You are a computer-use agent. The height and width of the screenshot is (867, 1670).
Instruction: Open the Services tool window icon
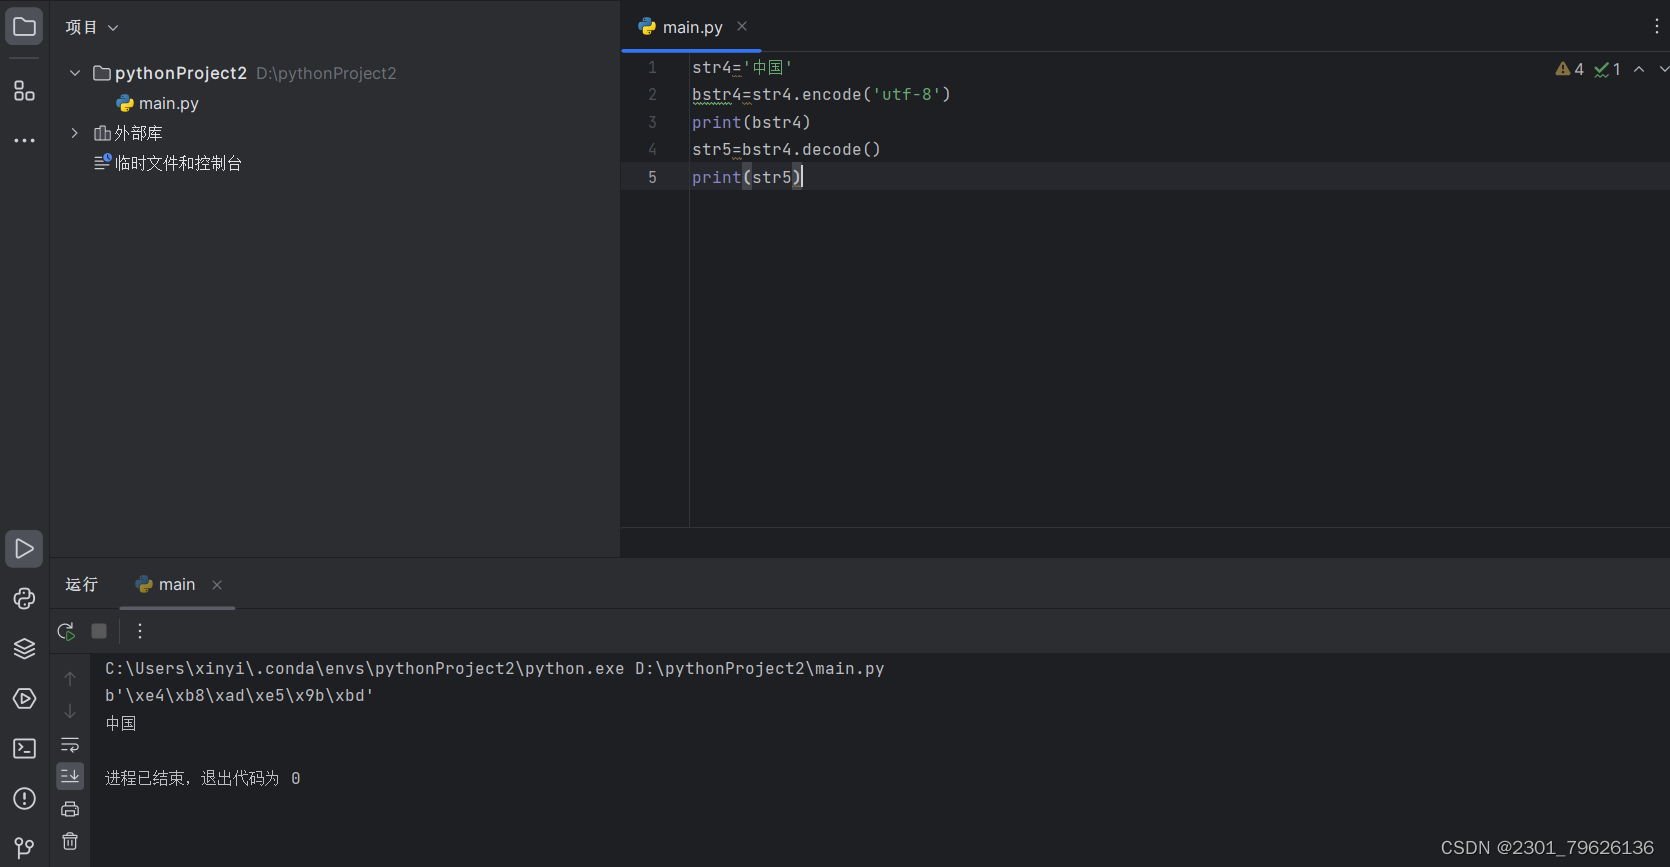click(24, 698)
